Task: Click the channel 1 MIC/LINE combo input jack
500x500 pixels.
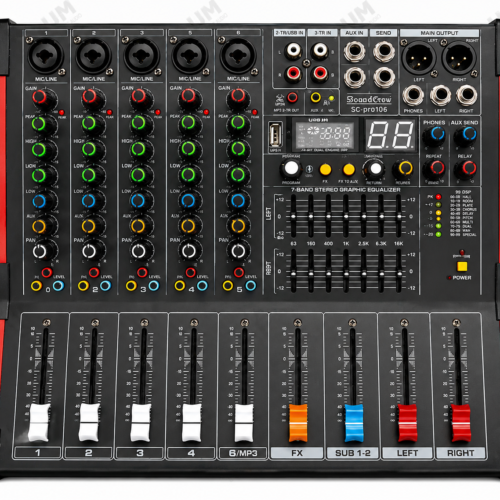Action: pyautogui.click(x=46, y=56)
